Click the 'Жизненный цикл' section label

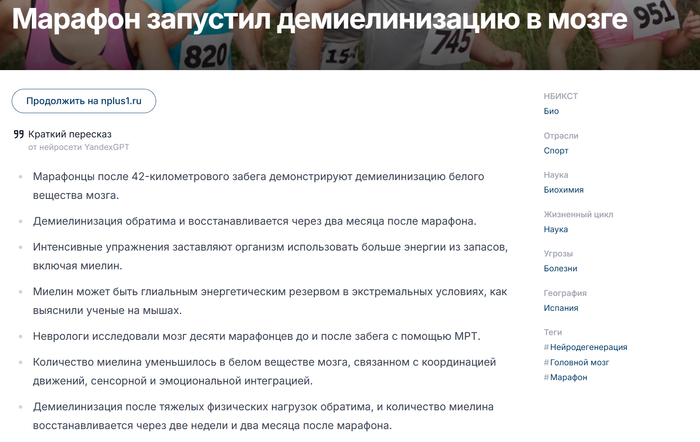point(578,214)
